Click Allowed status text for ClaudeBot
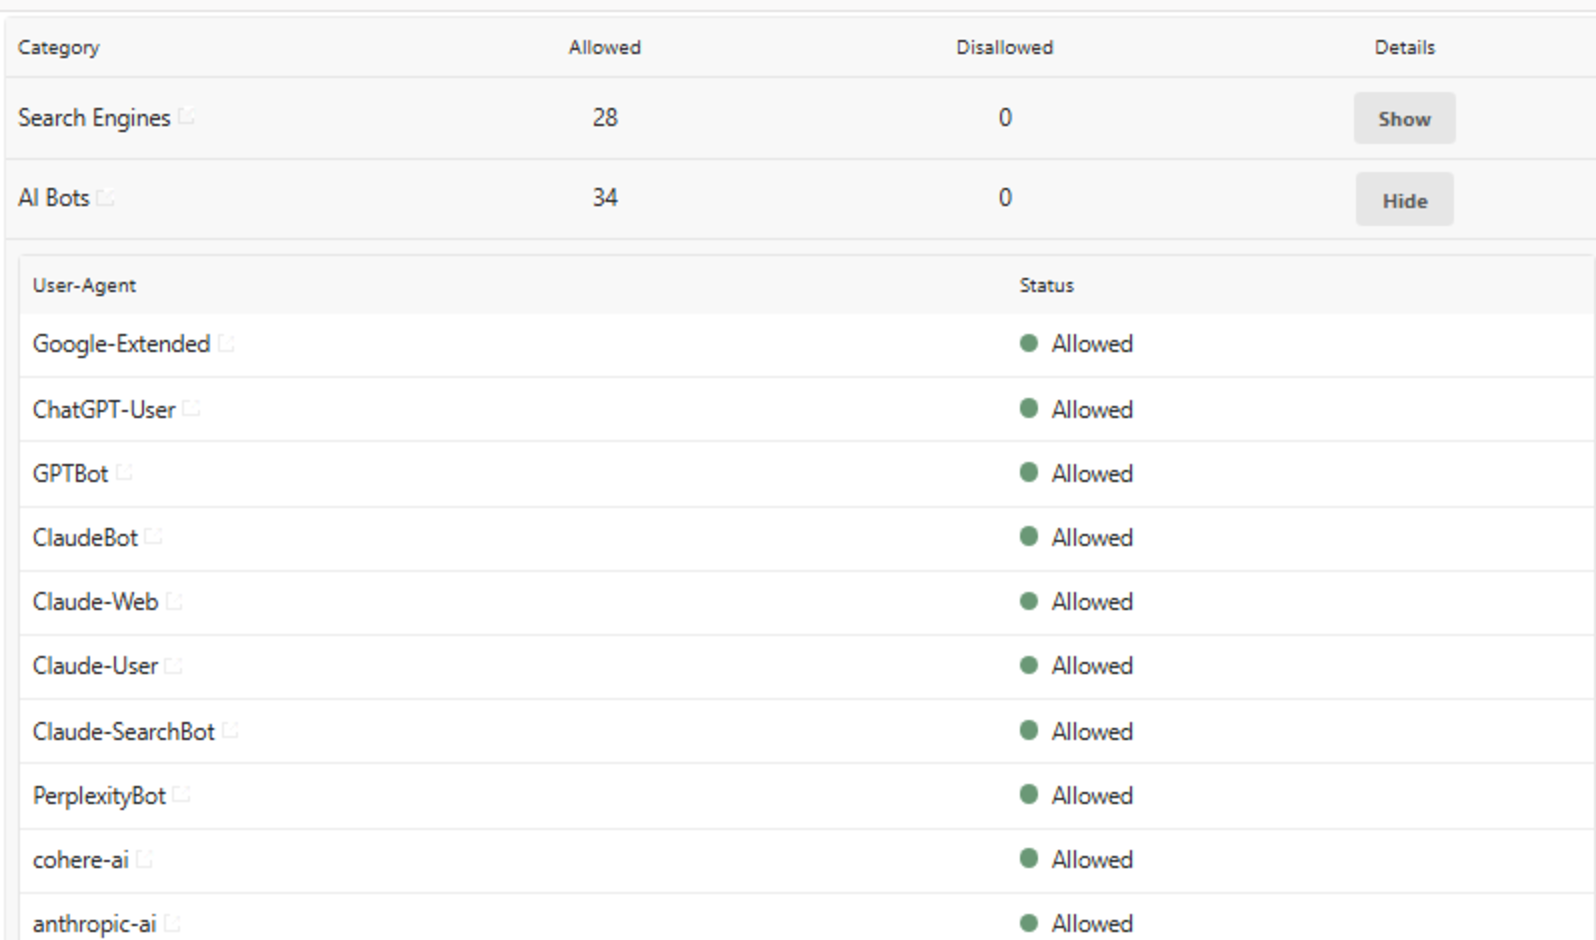1596x940 pixels. (1092, 537)
